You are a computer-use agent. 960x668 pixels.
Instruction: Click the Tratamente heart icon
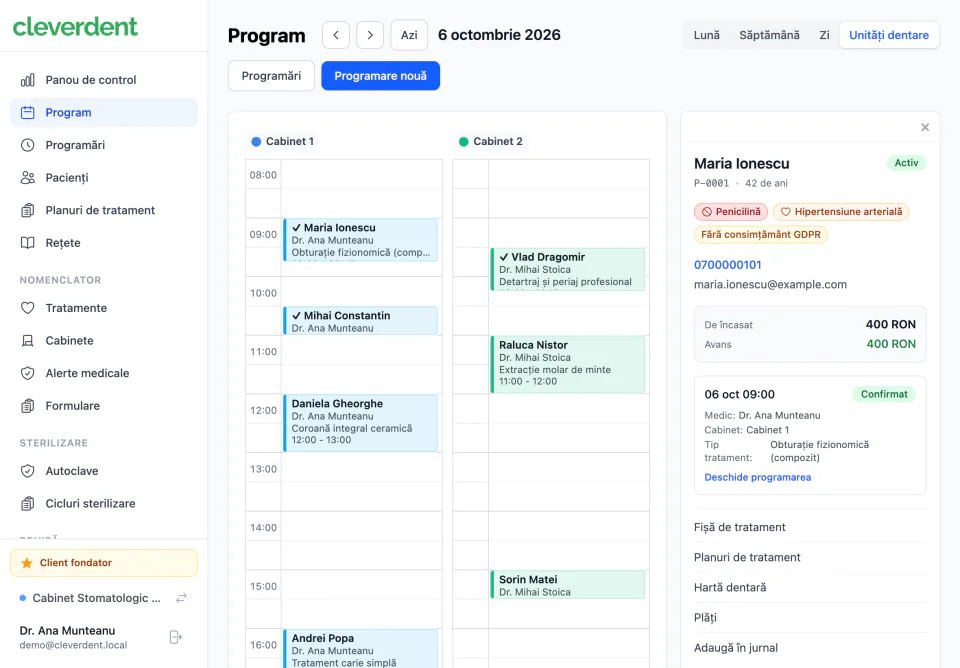(x=28, y=308)
